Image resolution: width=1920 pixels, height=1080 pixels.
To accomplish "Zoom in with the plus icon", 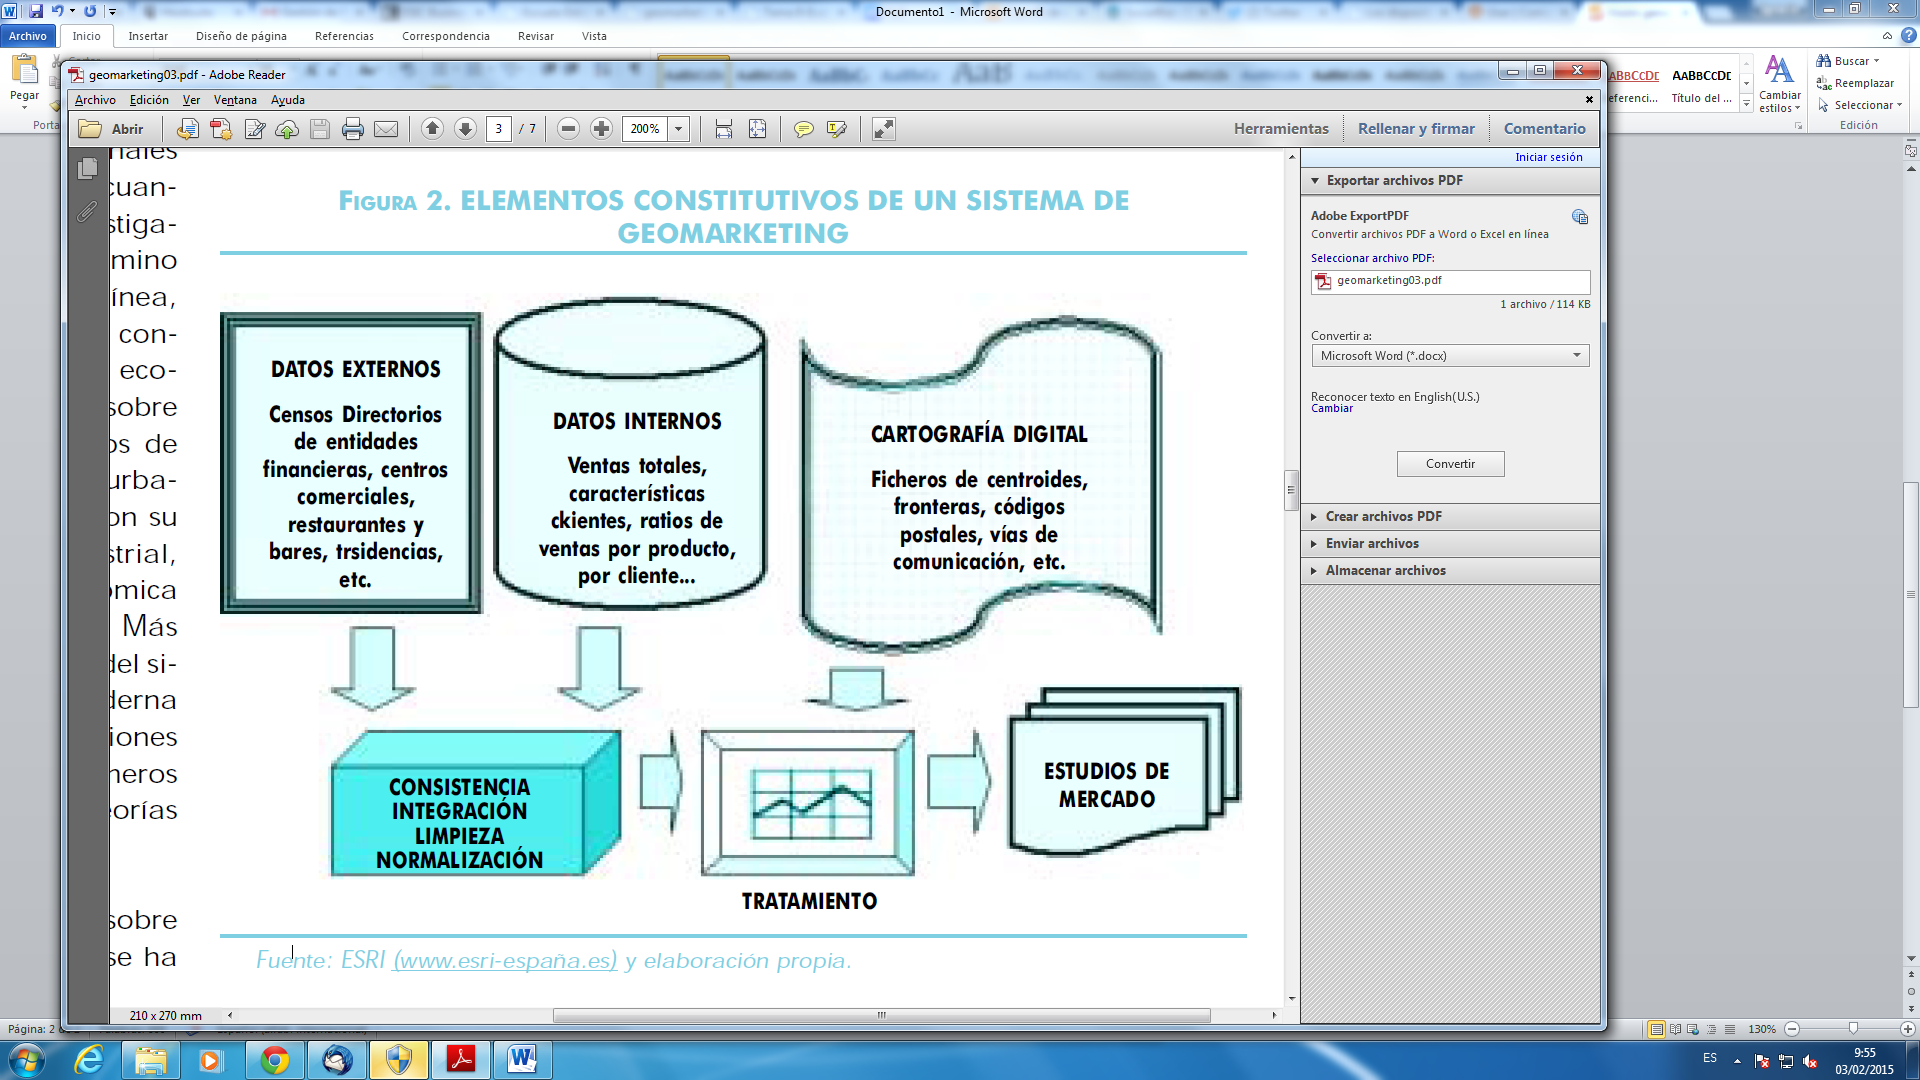I will coord(601,129).
